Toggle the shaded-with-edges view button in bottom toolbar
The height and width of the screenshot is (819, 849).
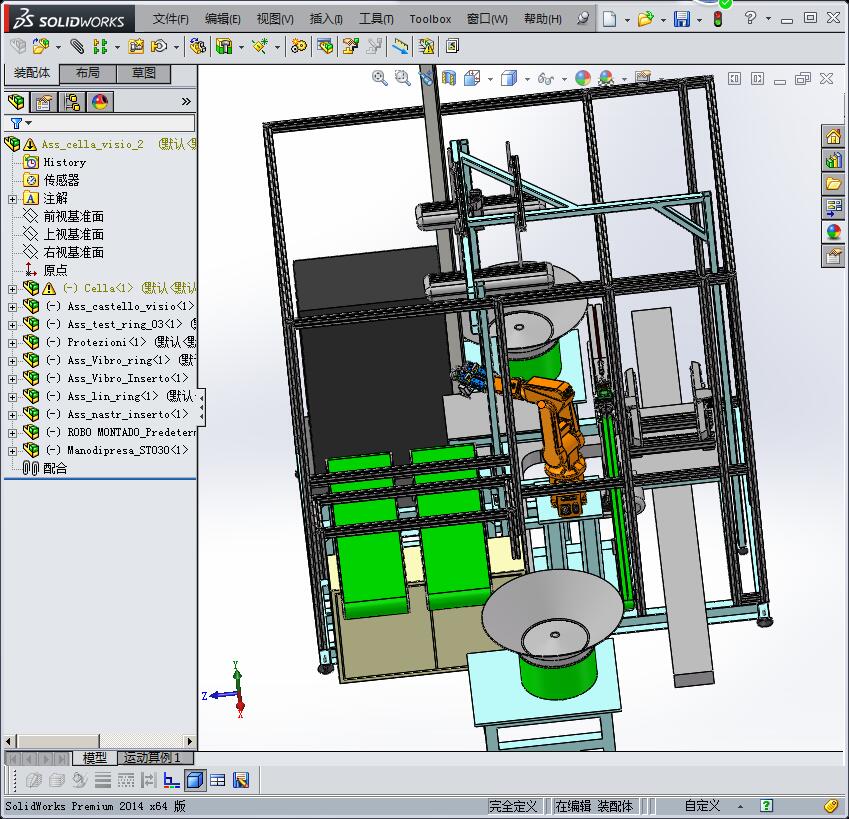tap(195, 780)
